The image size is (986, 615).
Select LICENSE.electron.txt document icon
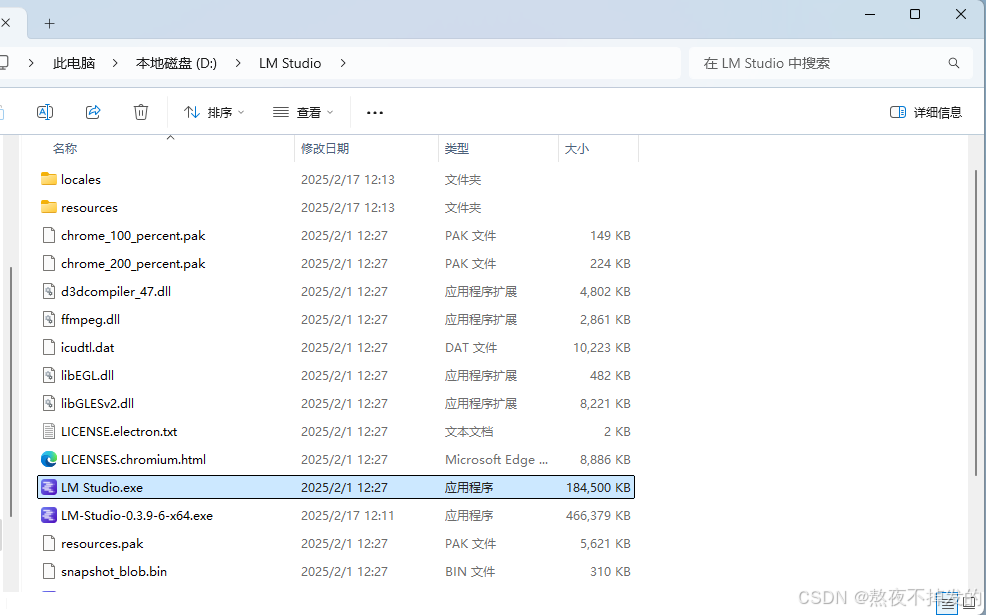tap(48, 431)
